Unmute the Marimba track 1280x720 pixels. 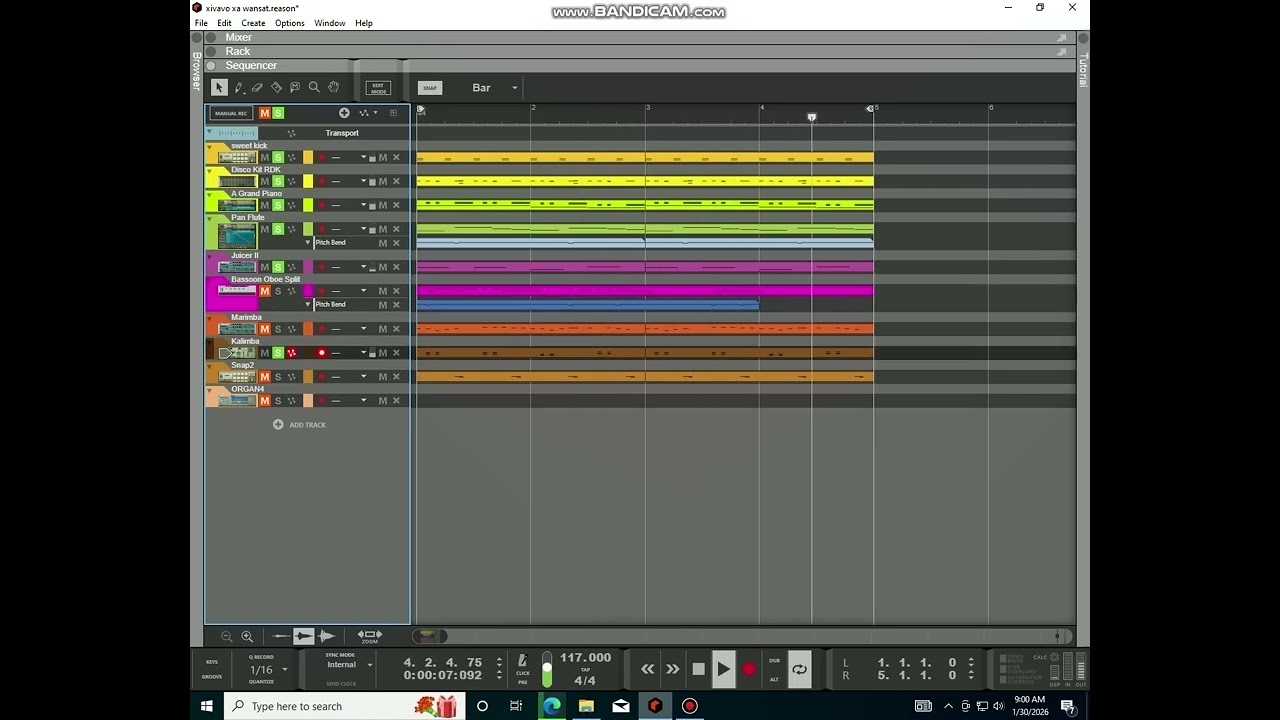point(265,329)
